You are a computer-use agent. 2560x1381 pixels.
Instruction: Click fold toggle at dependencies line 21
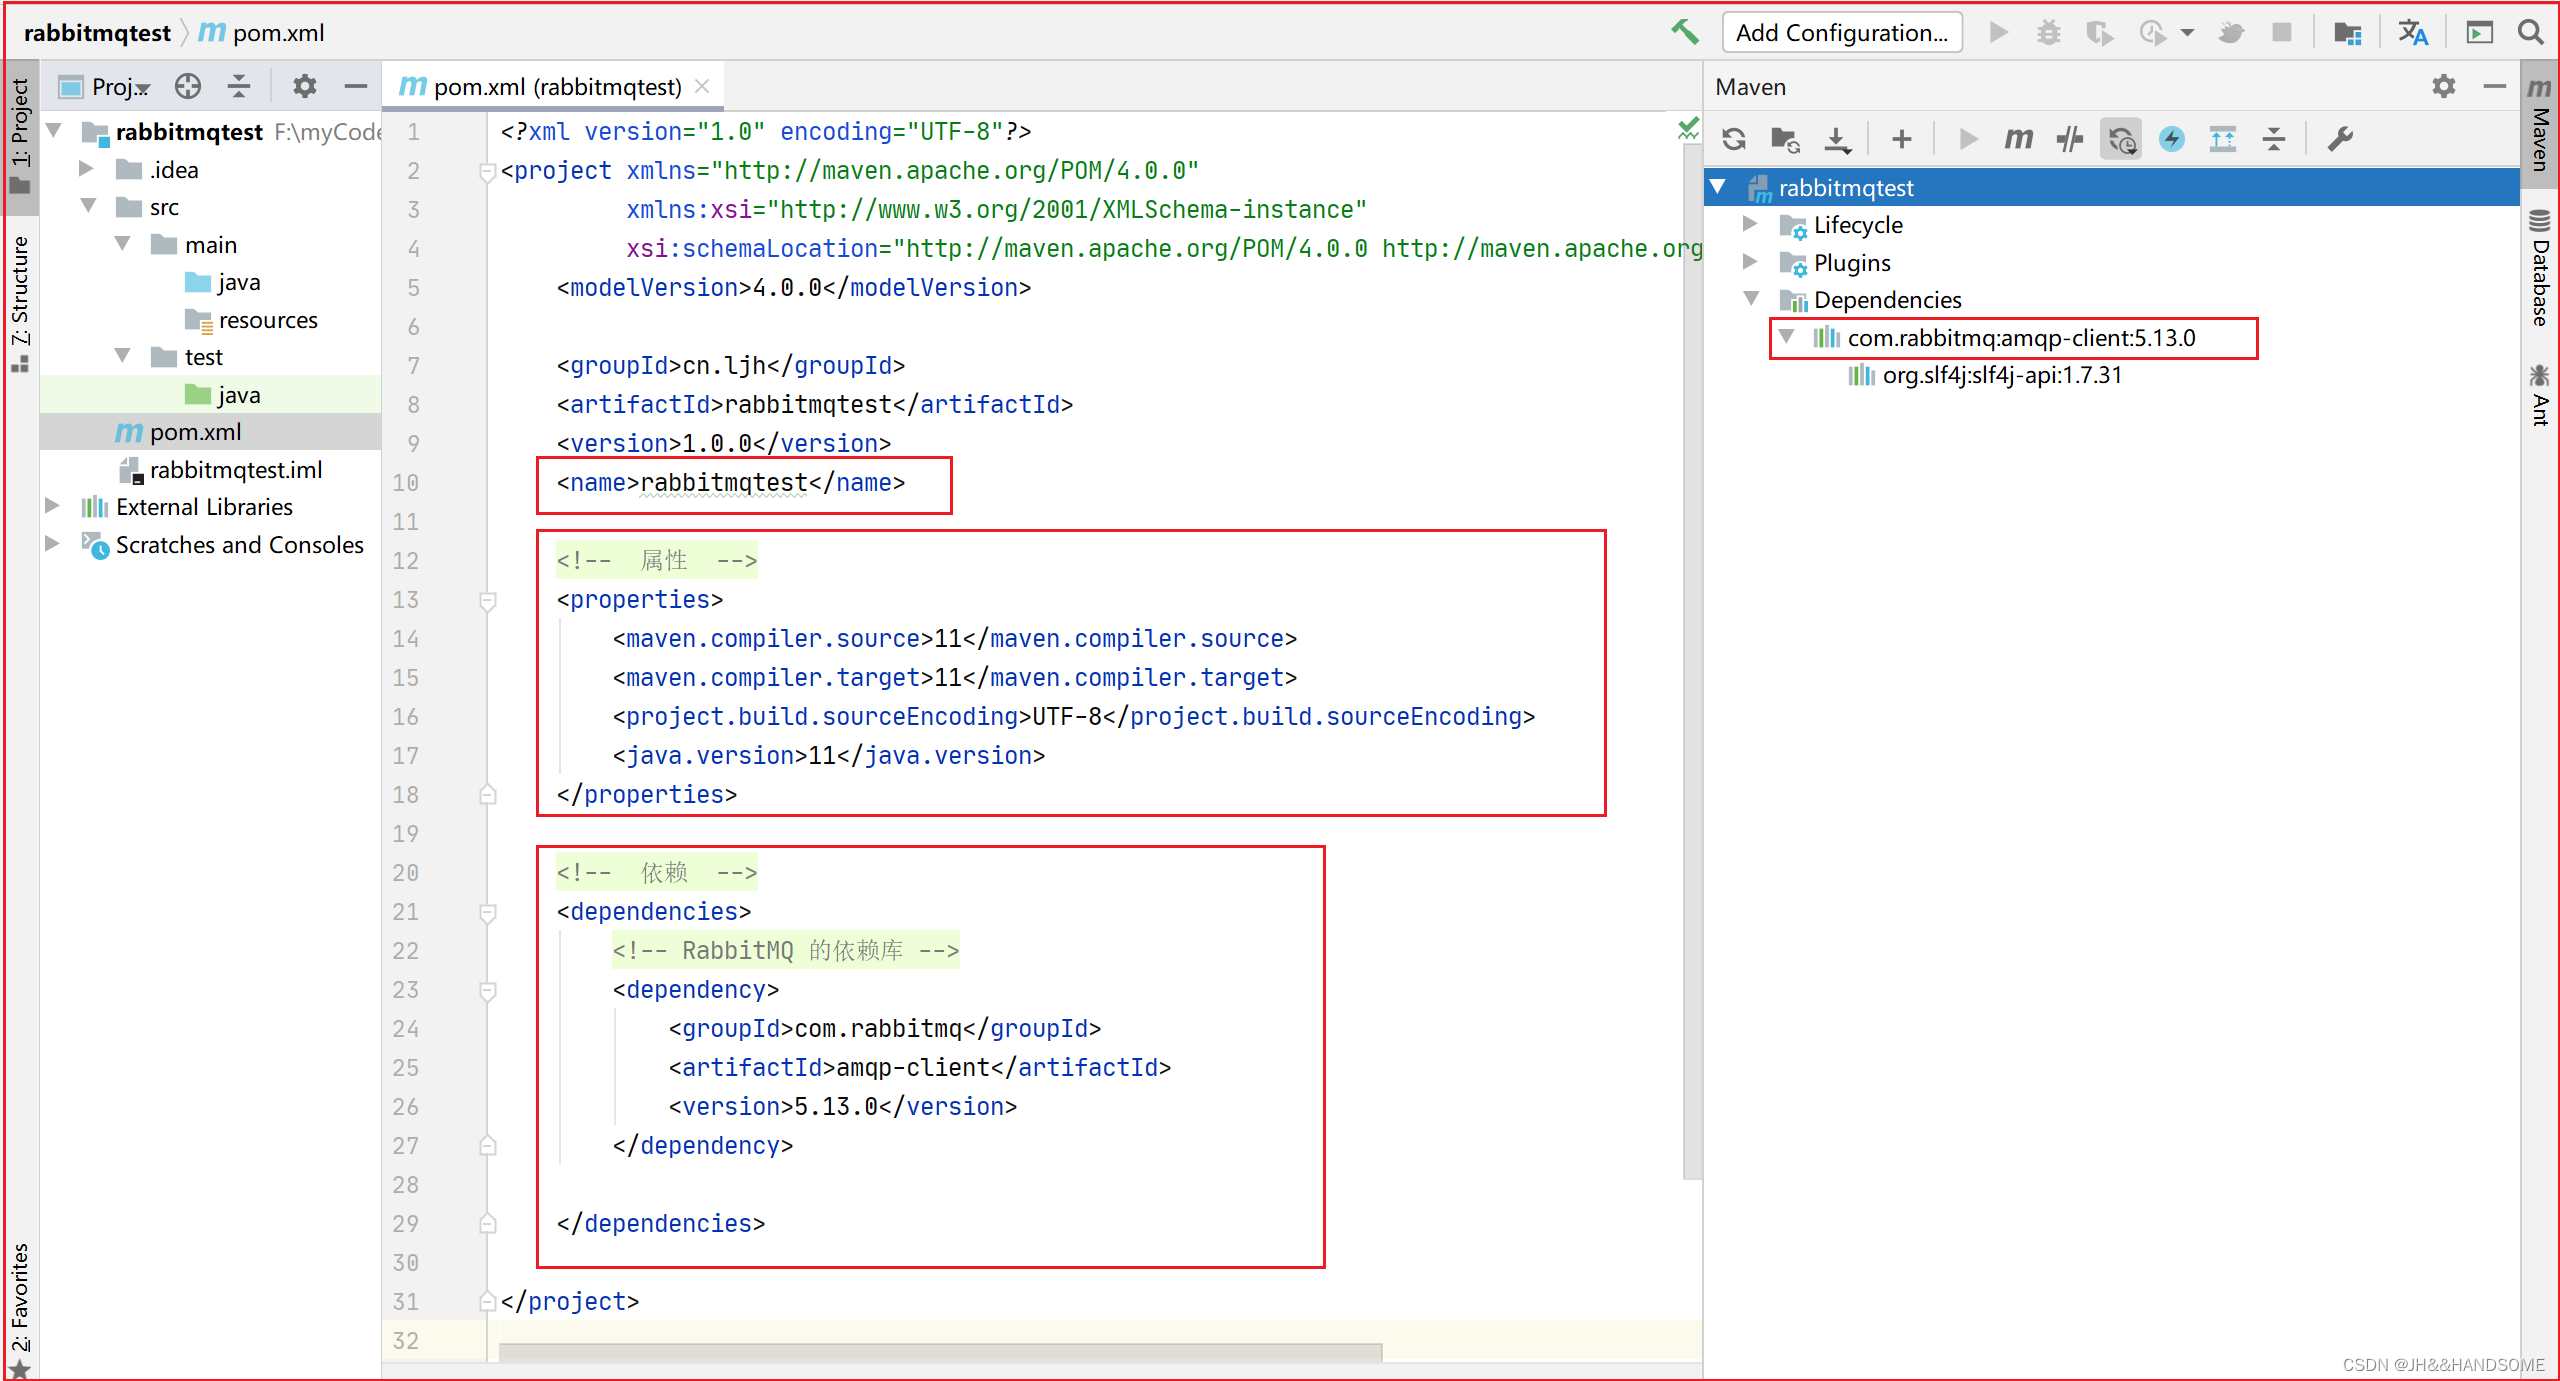(x=488, y=912)
